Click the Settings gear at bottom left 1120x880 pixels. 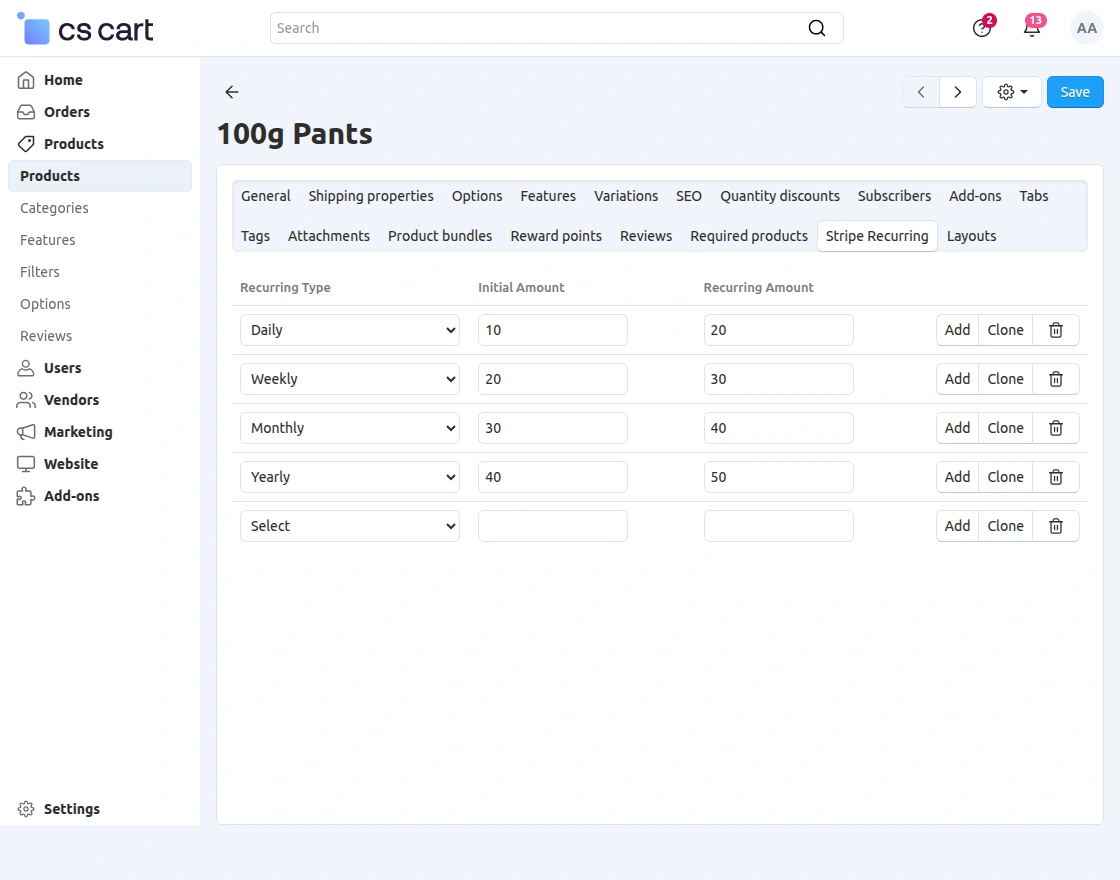27,808
